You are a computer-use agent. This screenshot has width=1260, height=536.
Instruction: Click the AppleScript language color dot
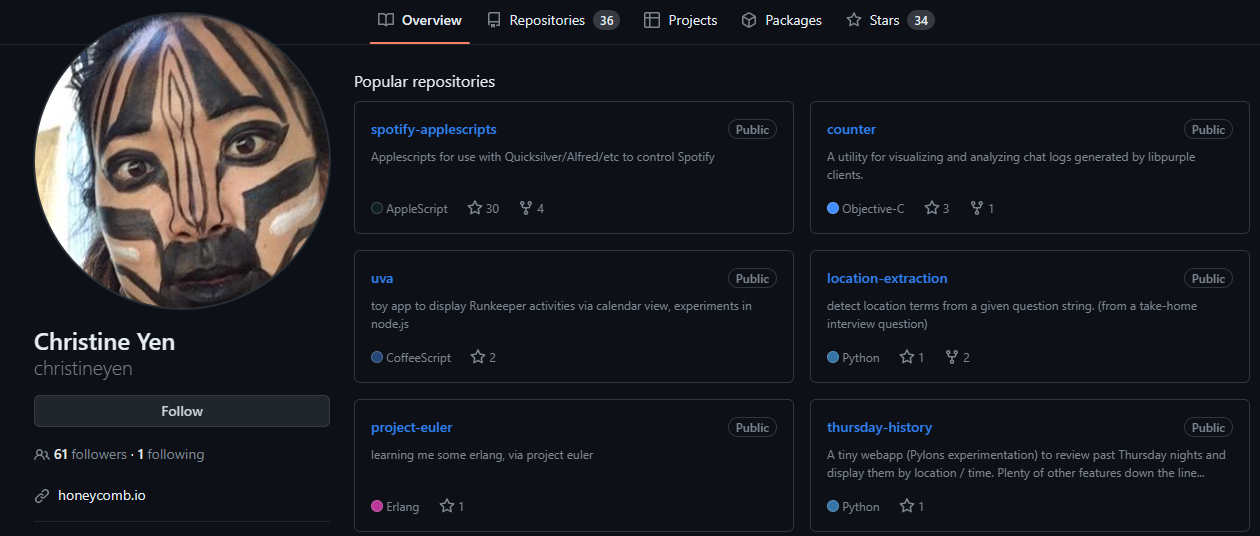(377, 208)
